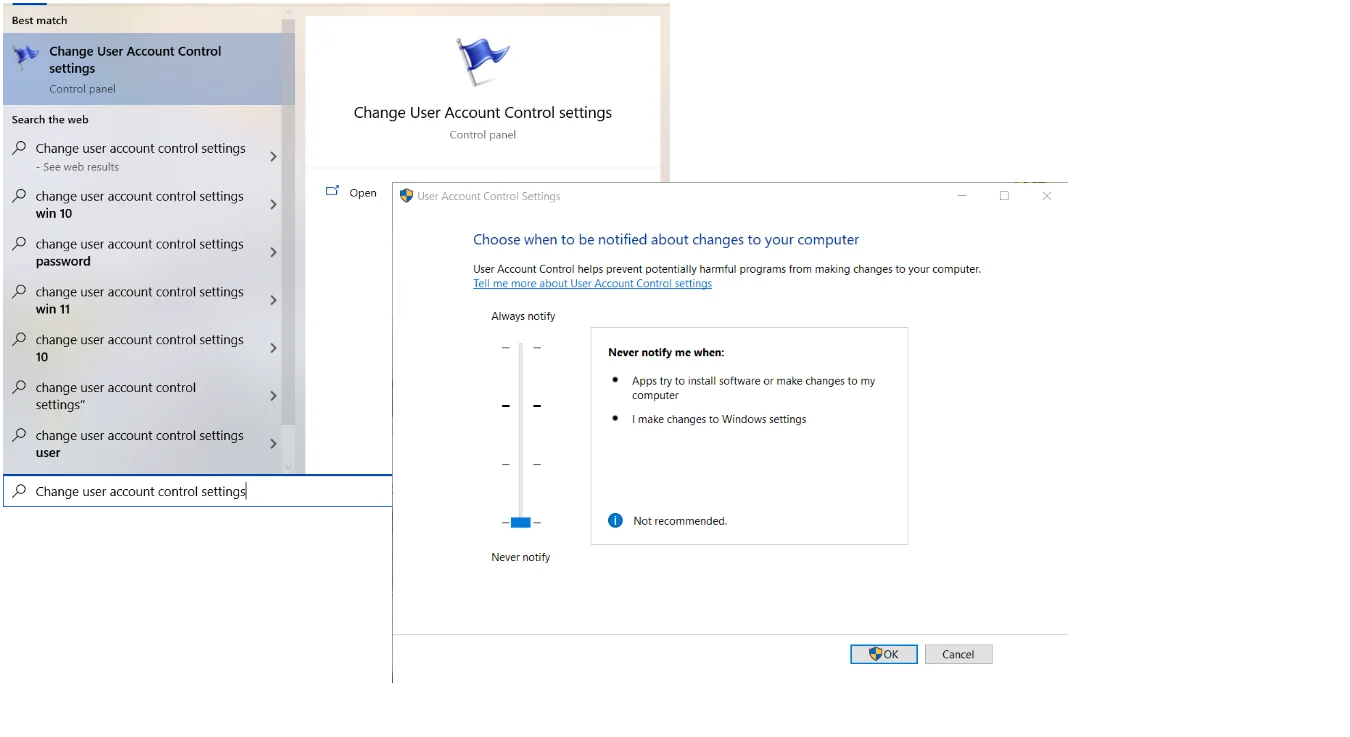Expand the 'win 11' suggestion chevron
Image resolution: width=1350 pixels, height=737 pixels.
point(273,301)
